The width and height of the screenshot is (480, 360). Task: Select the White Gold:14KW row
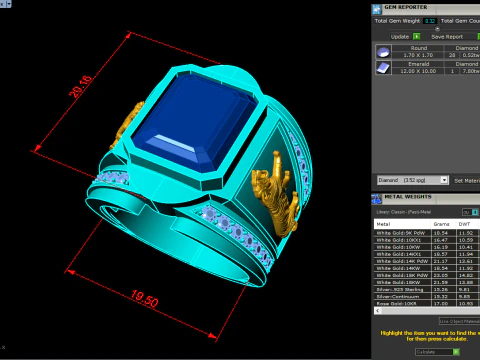426,268
